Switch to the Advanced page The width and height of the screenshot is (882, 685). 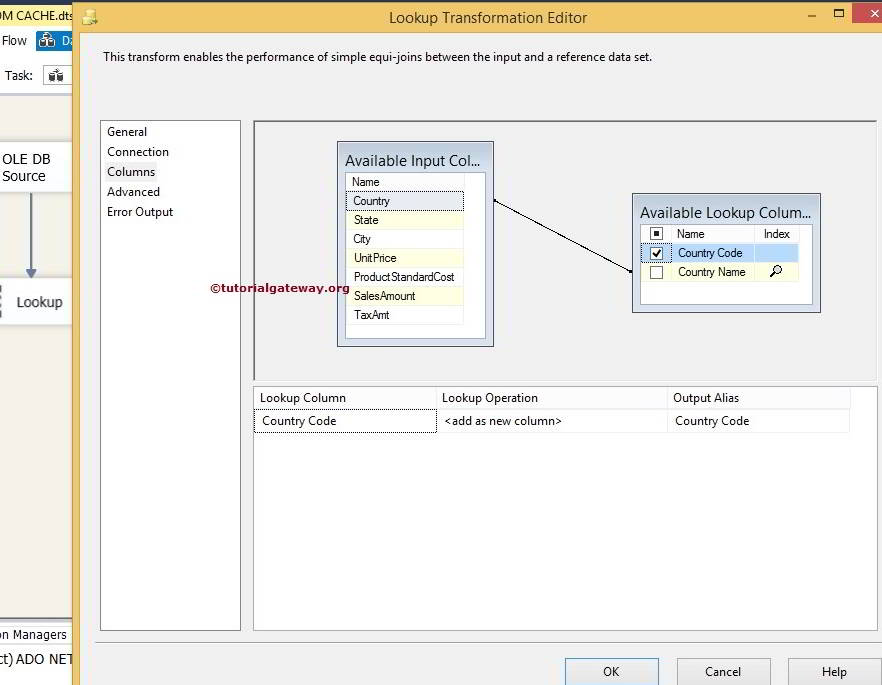pos(133,191)
